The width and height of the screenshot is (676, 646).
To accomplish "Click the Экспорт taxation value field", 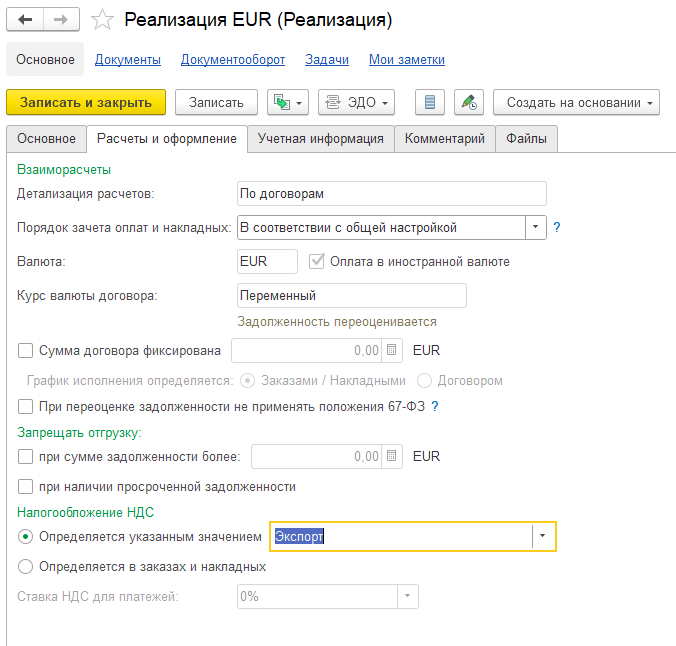I will click(402, 536).
